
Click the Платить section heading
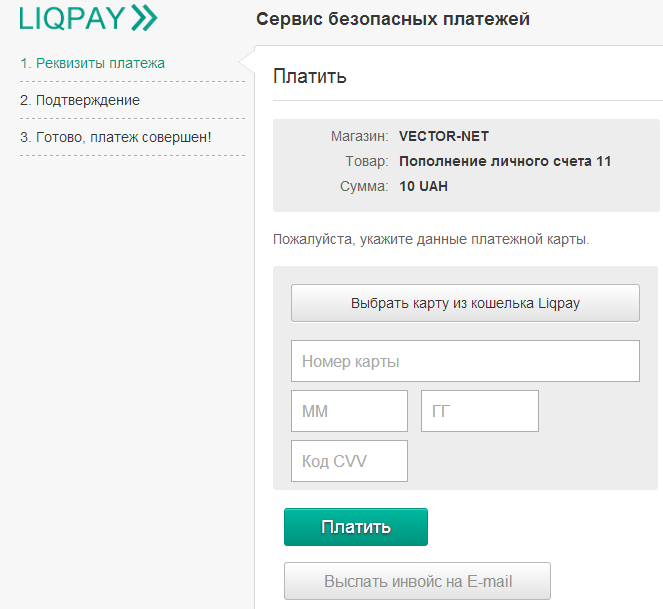pyautogui.click(x=309, y=76)
